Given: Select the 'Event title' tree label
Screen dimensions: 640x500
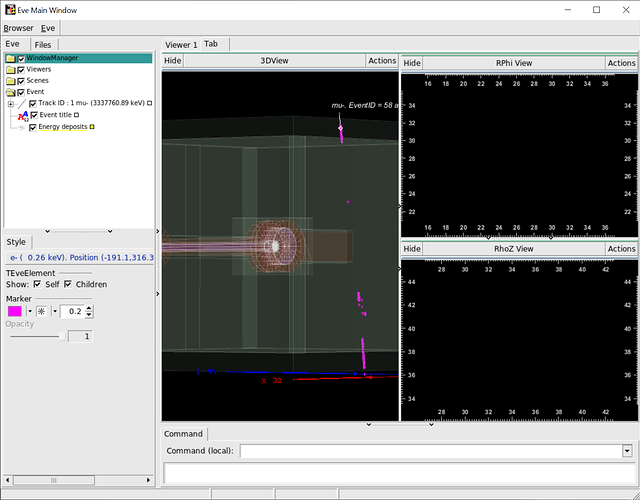Looking at the screenshot, I should coord(56,115).
